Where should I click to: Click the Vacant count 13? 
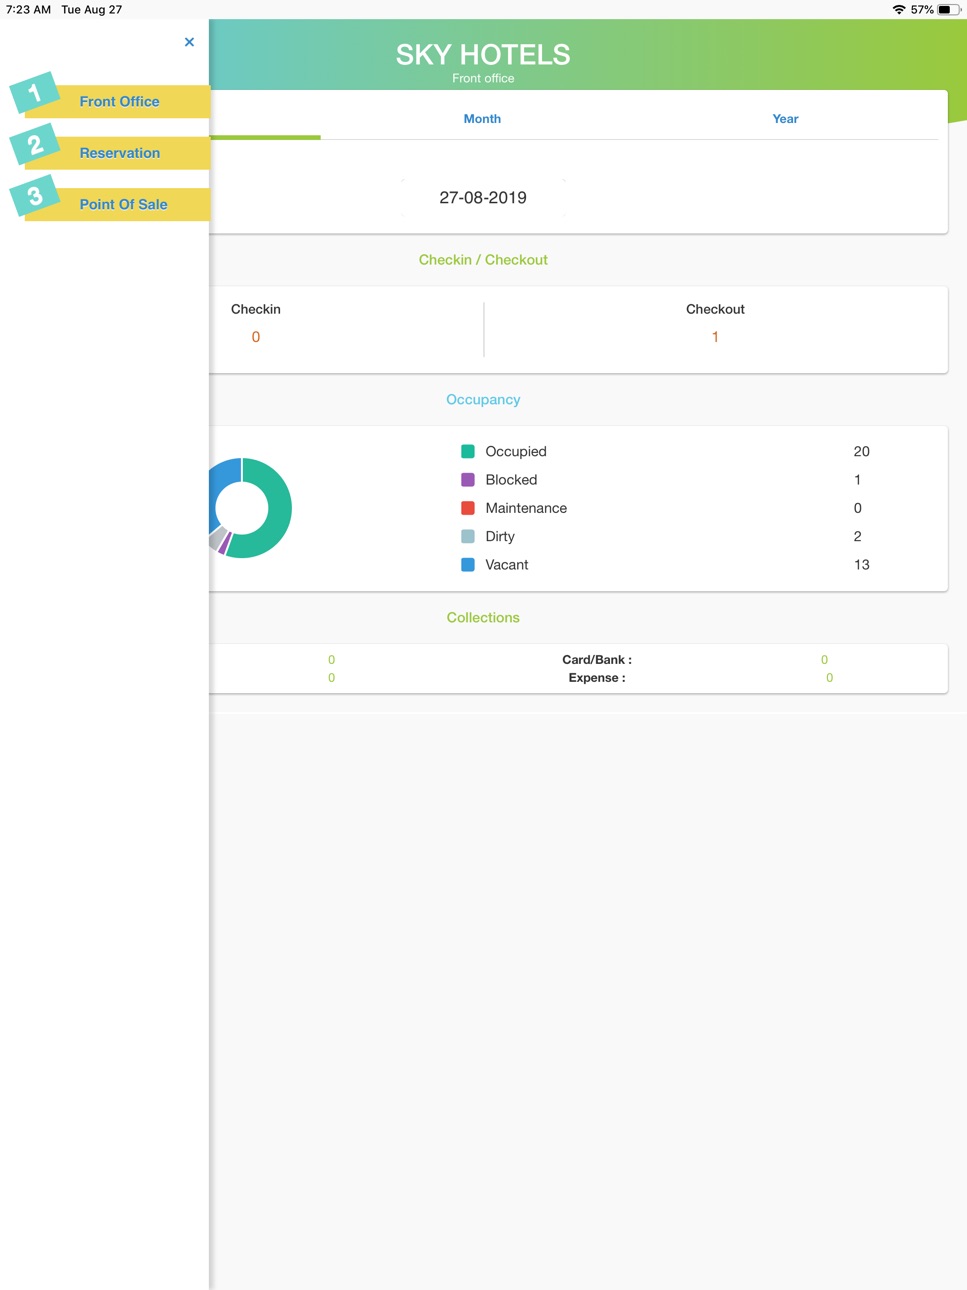coord(862,565)
